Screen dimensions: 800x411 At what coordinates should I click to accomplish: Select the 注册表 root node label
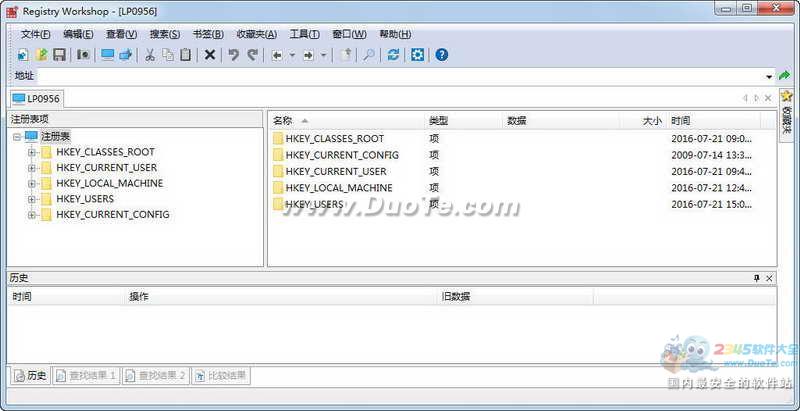pyautogui.click(x=56, y=137)
